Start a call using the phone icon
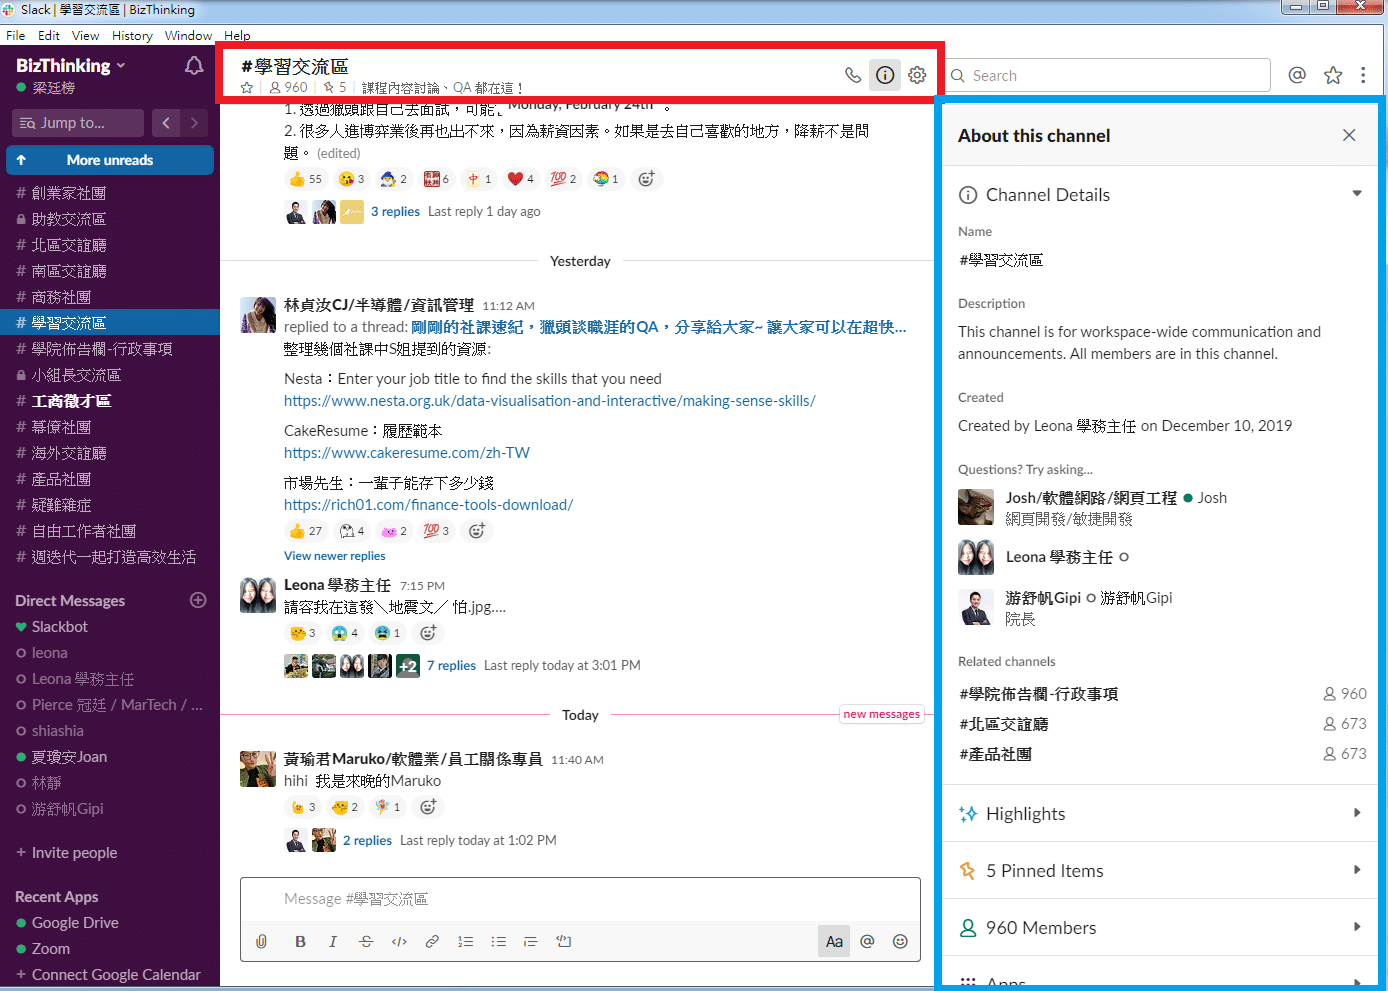 (852, 75)
